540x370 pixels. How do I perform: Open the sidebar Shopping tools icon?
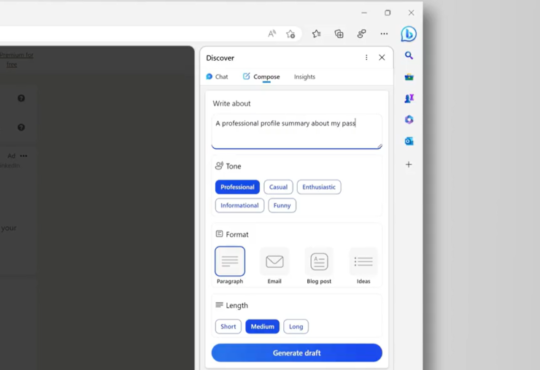click(x=409, y=77)
